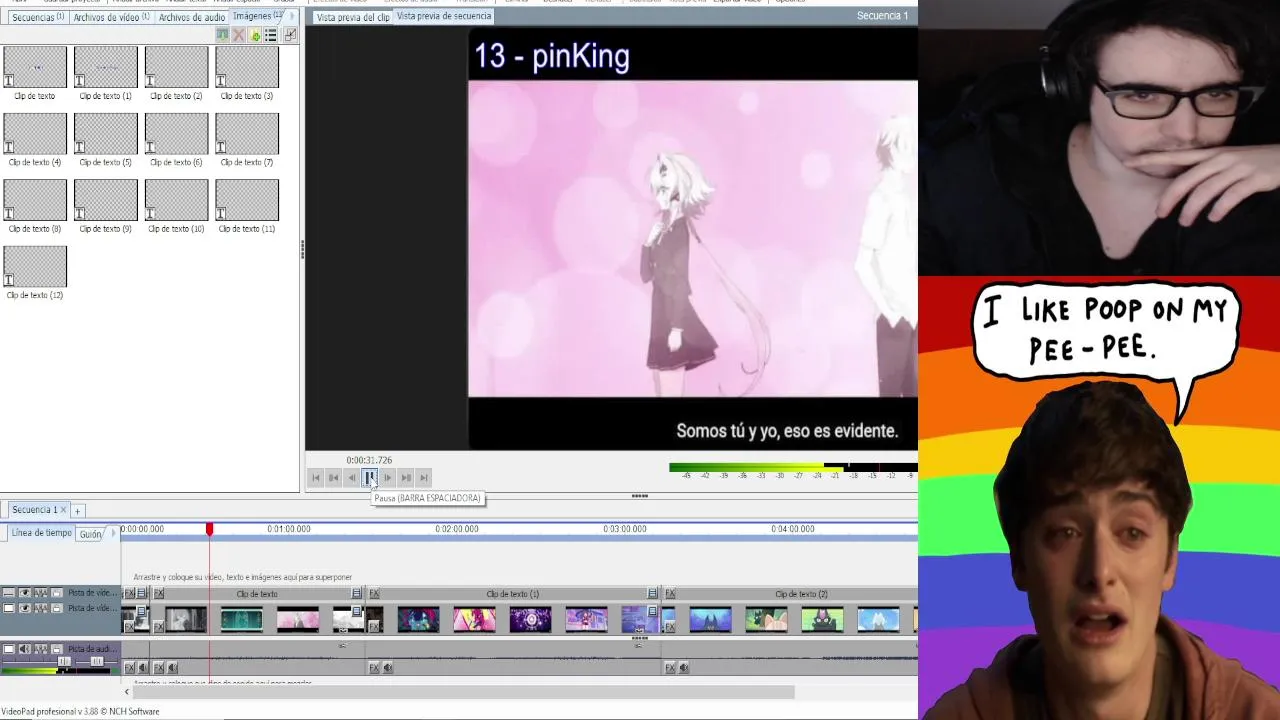
Task: Click the 0:00:31.726 timecode display
Action: 369,460
